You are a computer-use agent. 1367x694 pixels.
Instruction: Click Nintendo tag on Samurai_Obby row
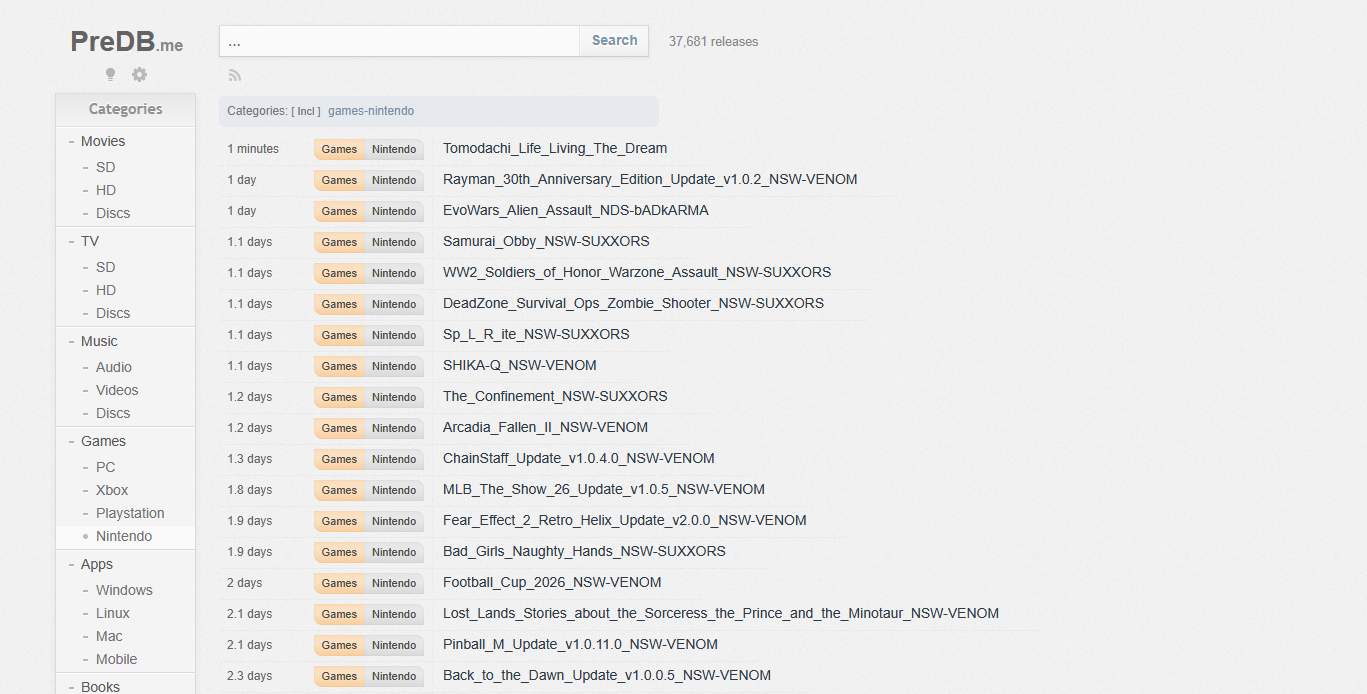coord(394,242)
